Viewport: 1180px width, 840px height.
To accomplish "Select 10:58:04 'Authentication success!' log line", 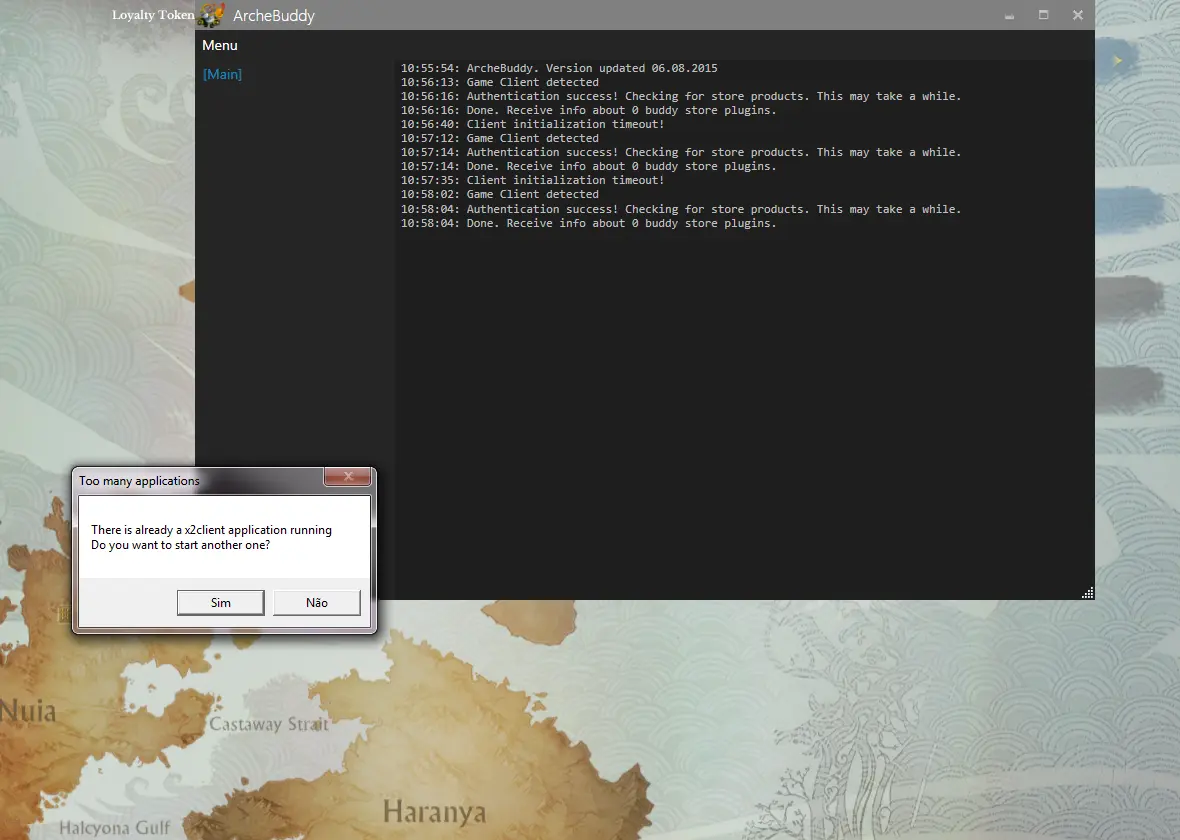I will click(681, 209).
